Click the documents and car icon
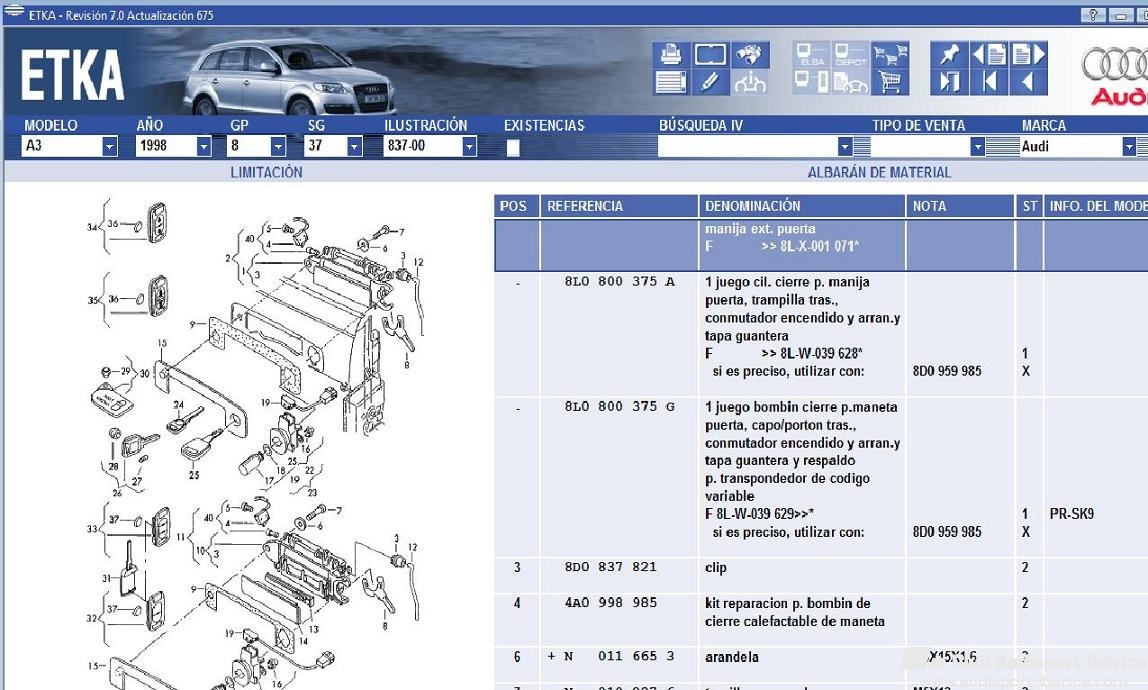 pos(851,82)
